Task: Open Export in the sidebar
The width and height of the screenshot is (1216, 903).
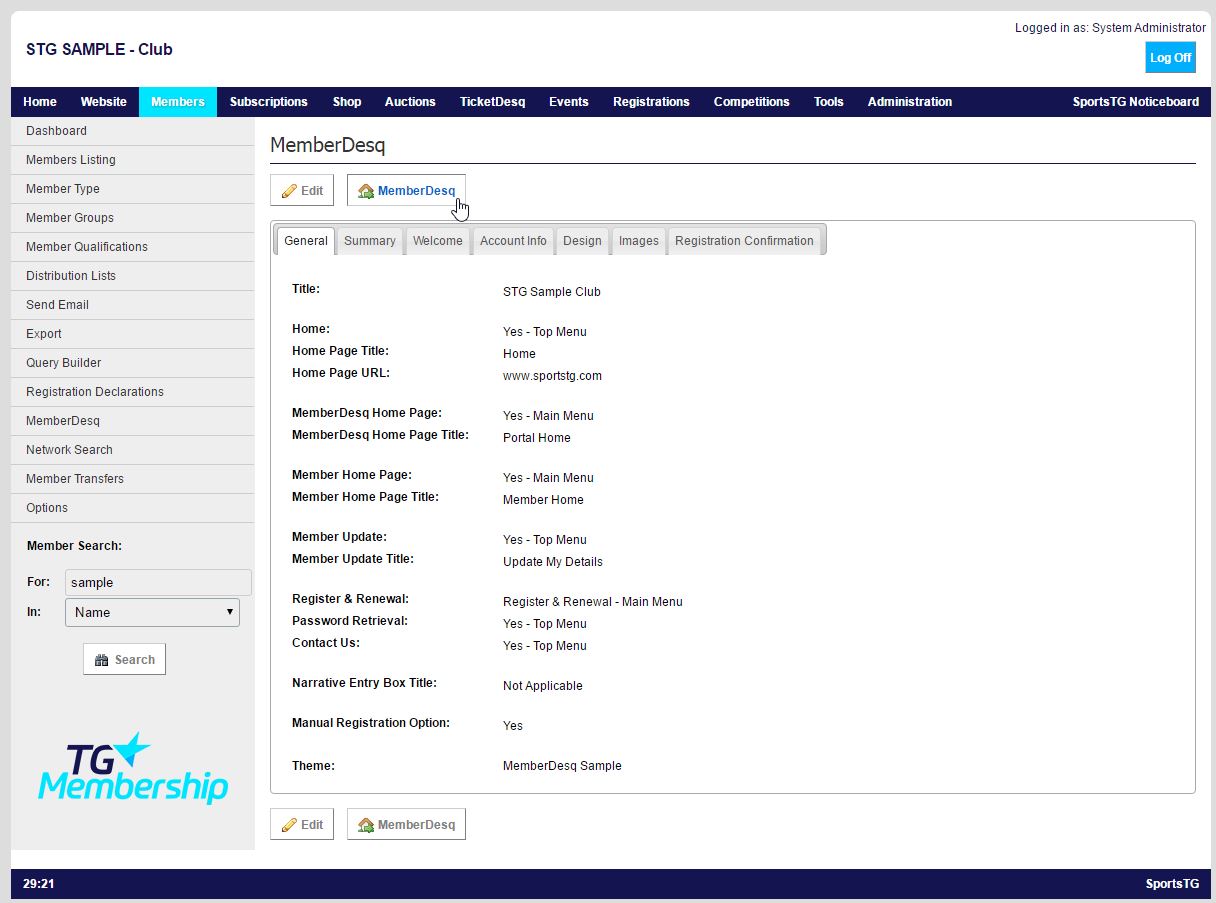Action: click(133, 334)
